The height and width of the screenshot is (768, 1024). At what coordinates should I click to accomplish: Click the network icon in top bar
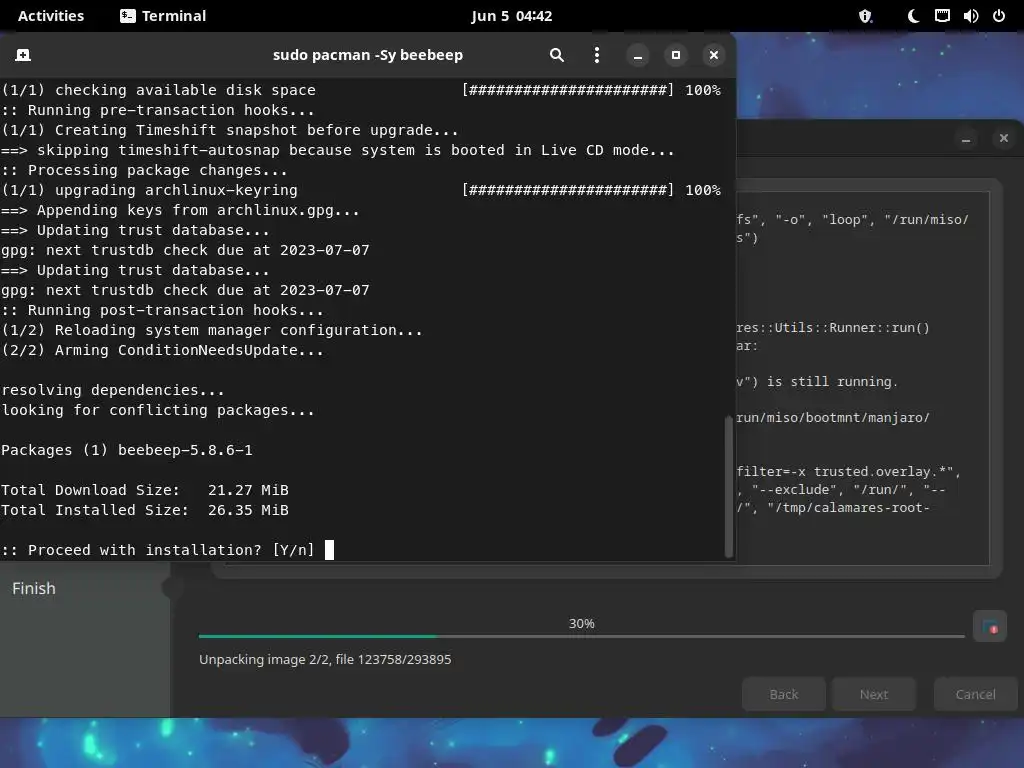[x=942, y=16]
